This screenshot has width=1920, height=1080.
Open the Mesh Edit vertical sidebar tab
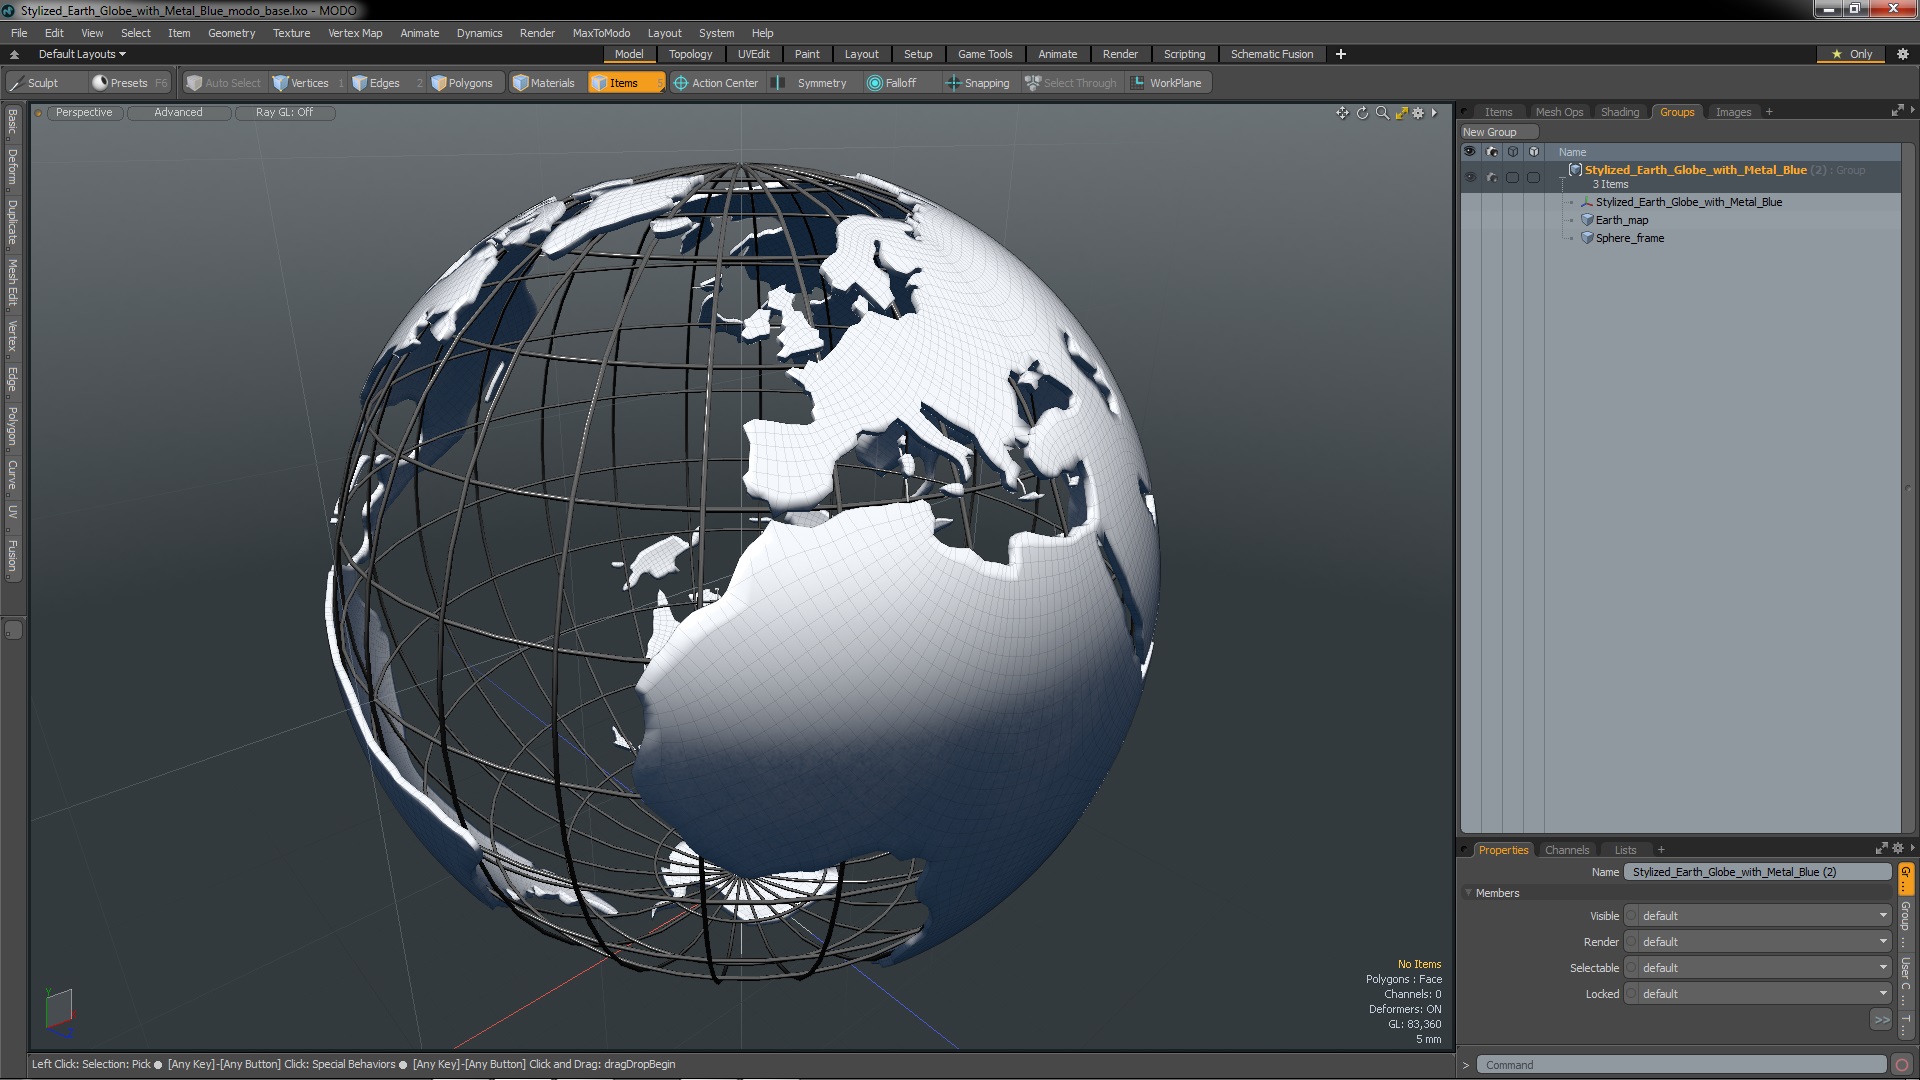pos(13,283)
